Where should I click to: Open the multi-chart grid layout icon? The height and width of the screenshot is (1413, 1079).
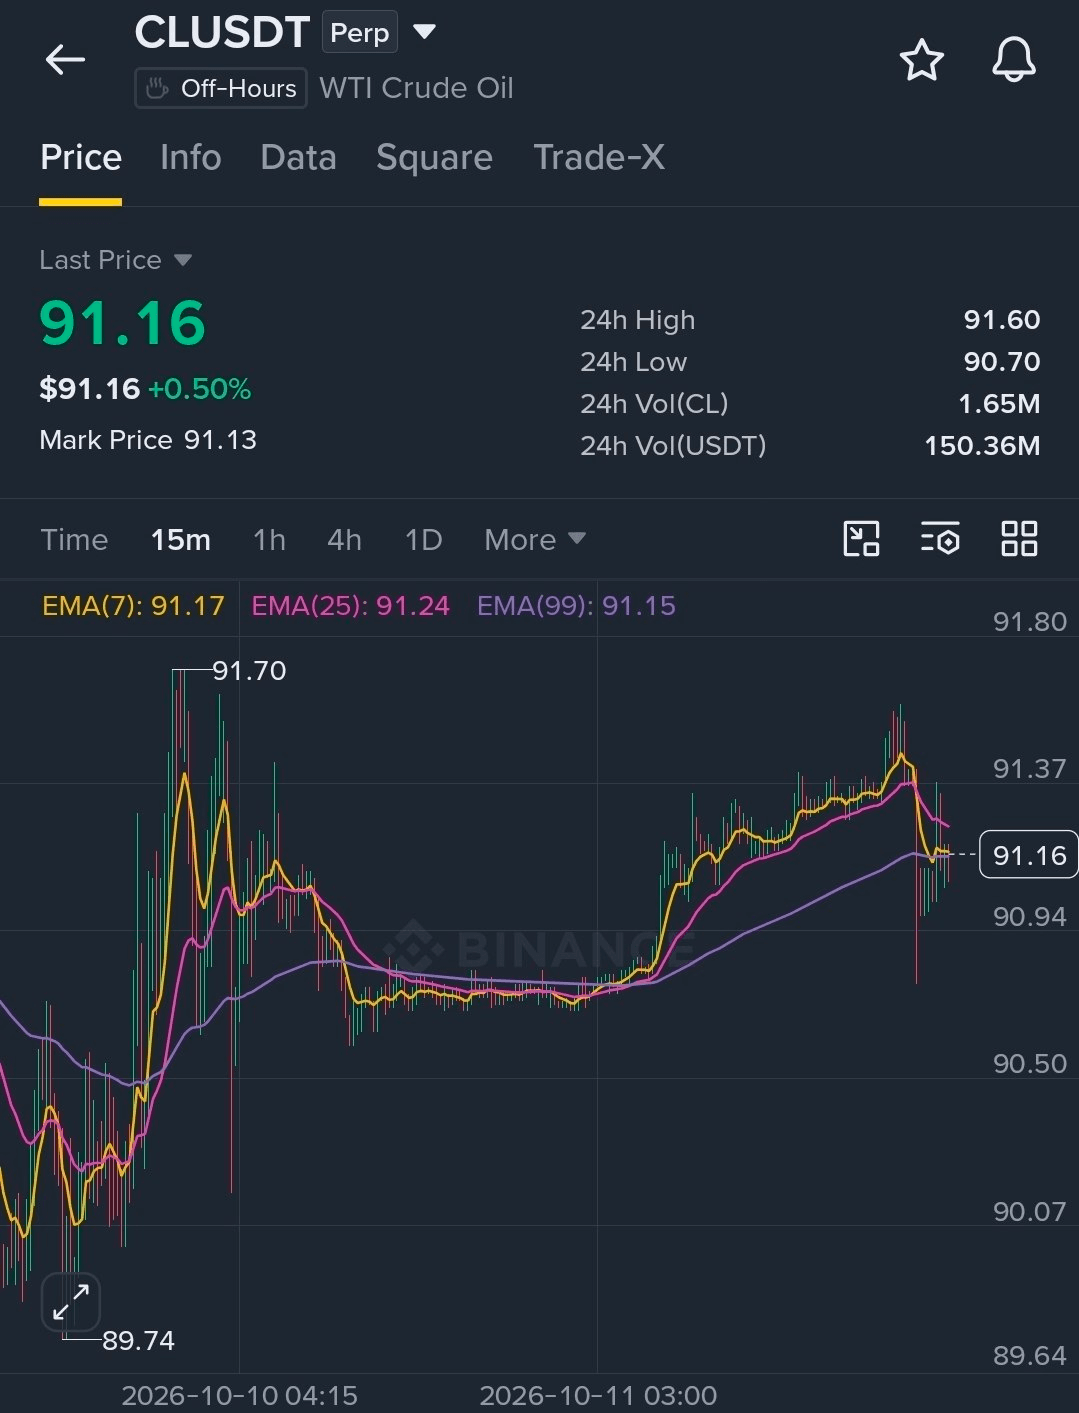(x=1019, y=539)
